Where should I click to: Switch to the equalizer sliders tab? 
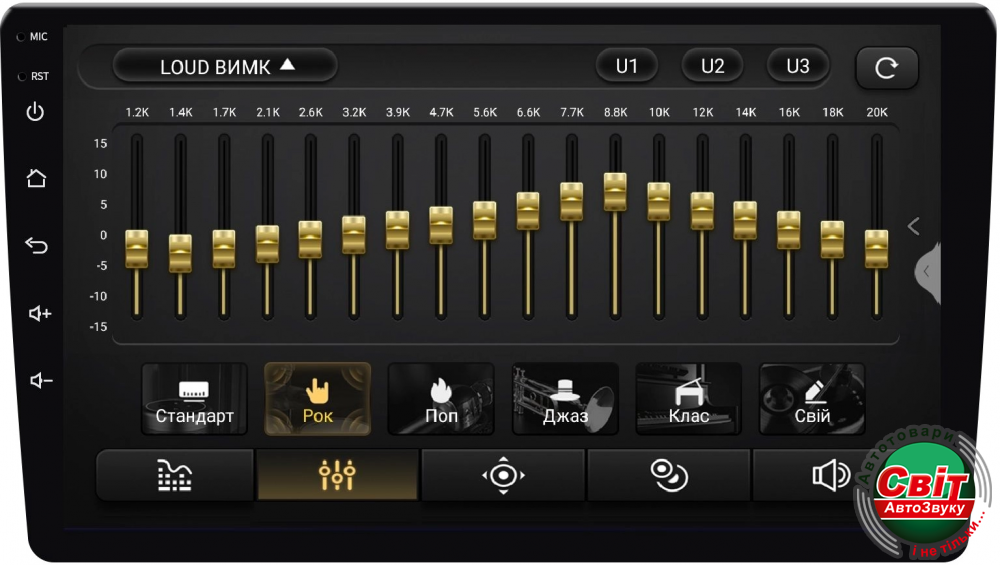337,475
